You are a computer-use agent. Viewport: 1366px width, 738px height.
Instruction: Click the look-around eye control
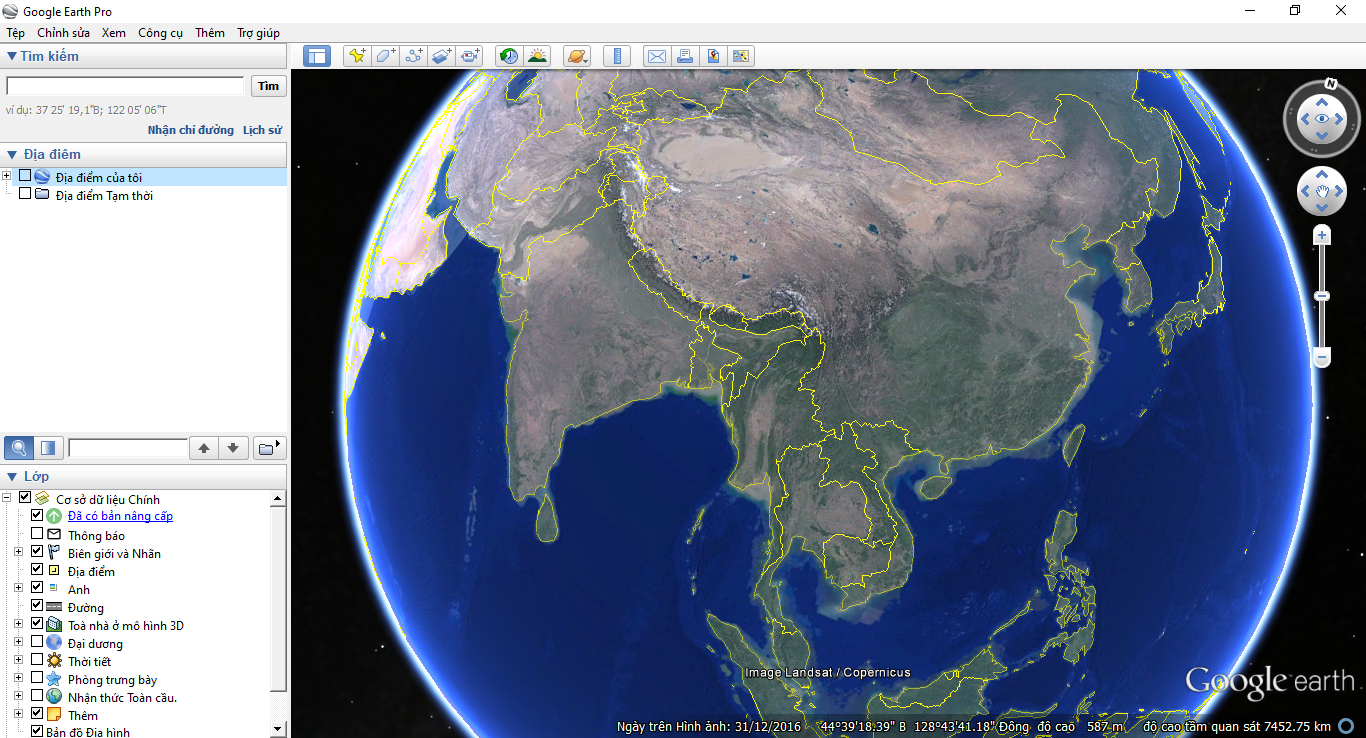point(1322,119)
